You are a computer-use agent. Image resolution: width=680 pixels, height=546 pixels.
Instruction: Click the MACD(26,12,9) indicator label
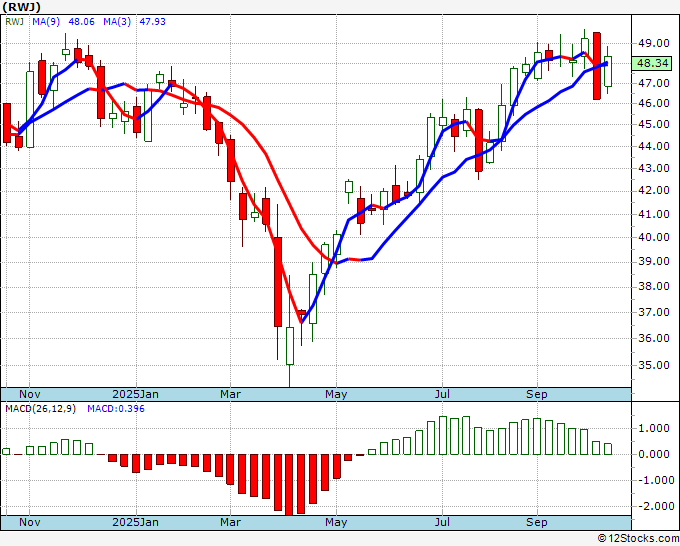point(40,409)
